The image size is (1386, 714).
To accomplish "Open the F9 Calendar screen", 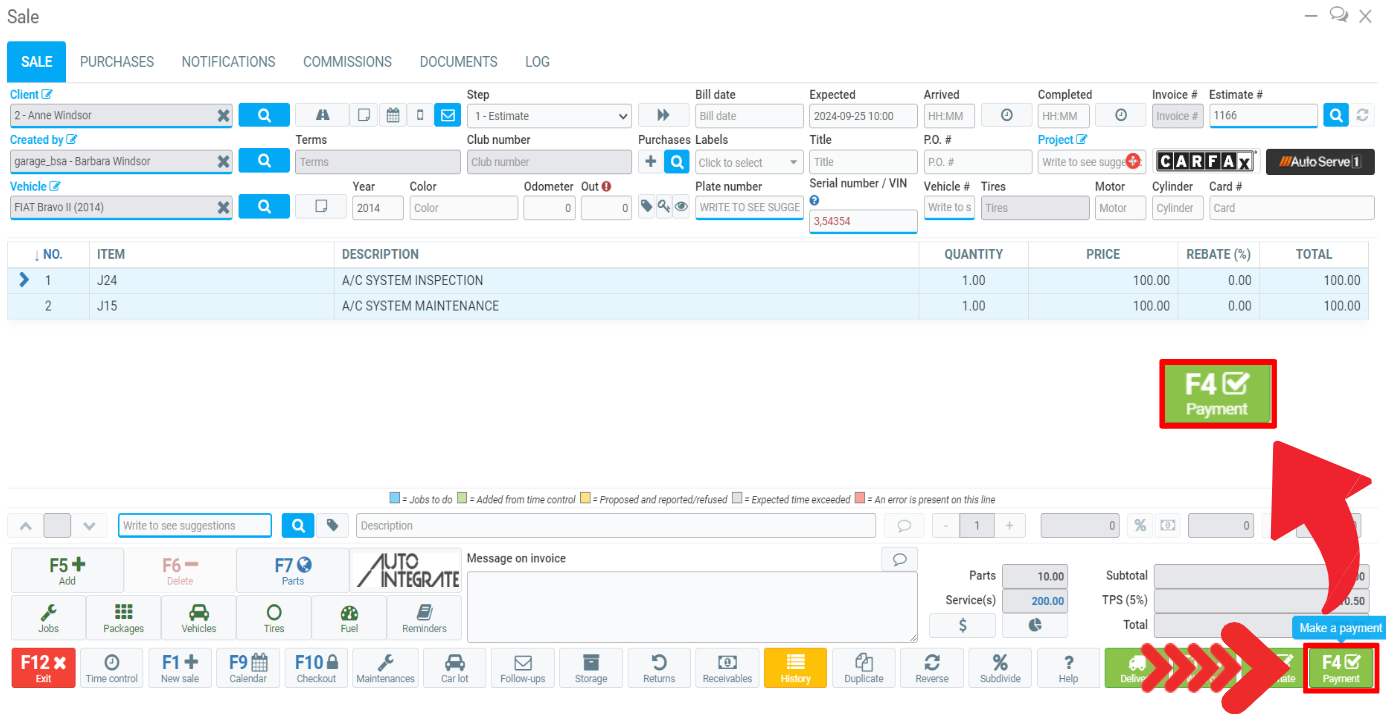I will click(x=248, y=667).
